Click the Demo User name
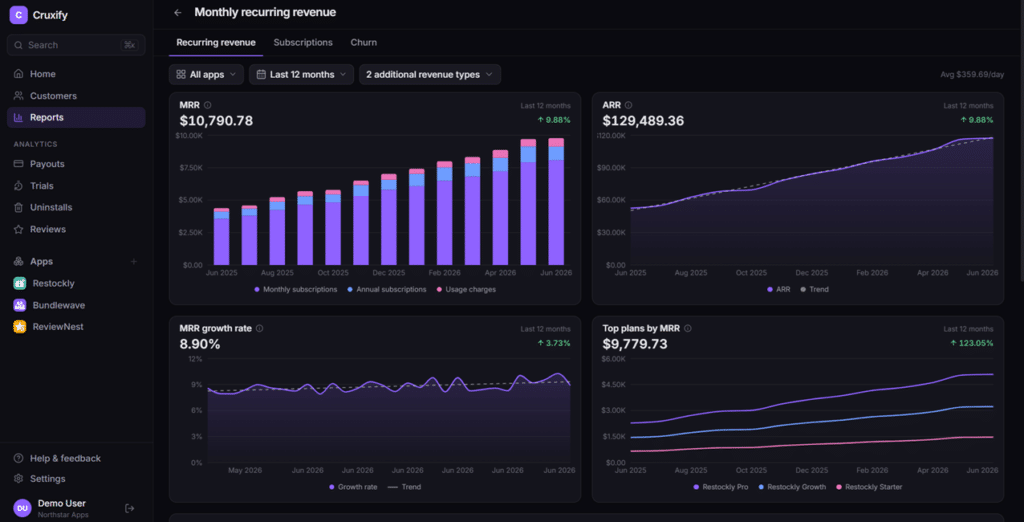1024x522 pixels. point(61,503)
